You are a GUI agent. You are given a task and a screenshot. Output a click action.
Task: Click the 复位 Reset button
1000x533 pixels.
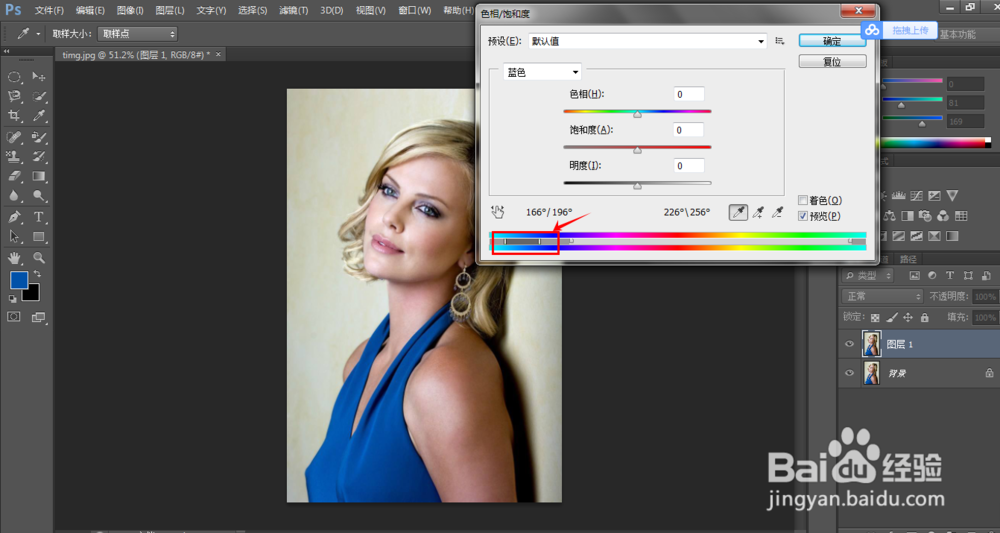click(x=832, y=62)
